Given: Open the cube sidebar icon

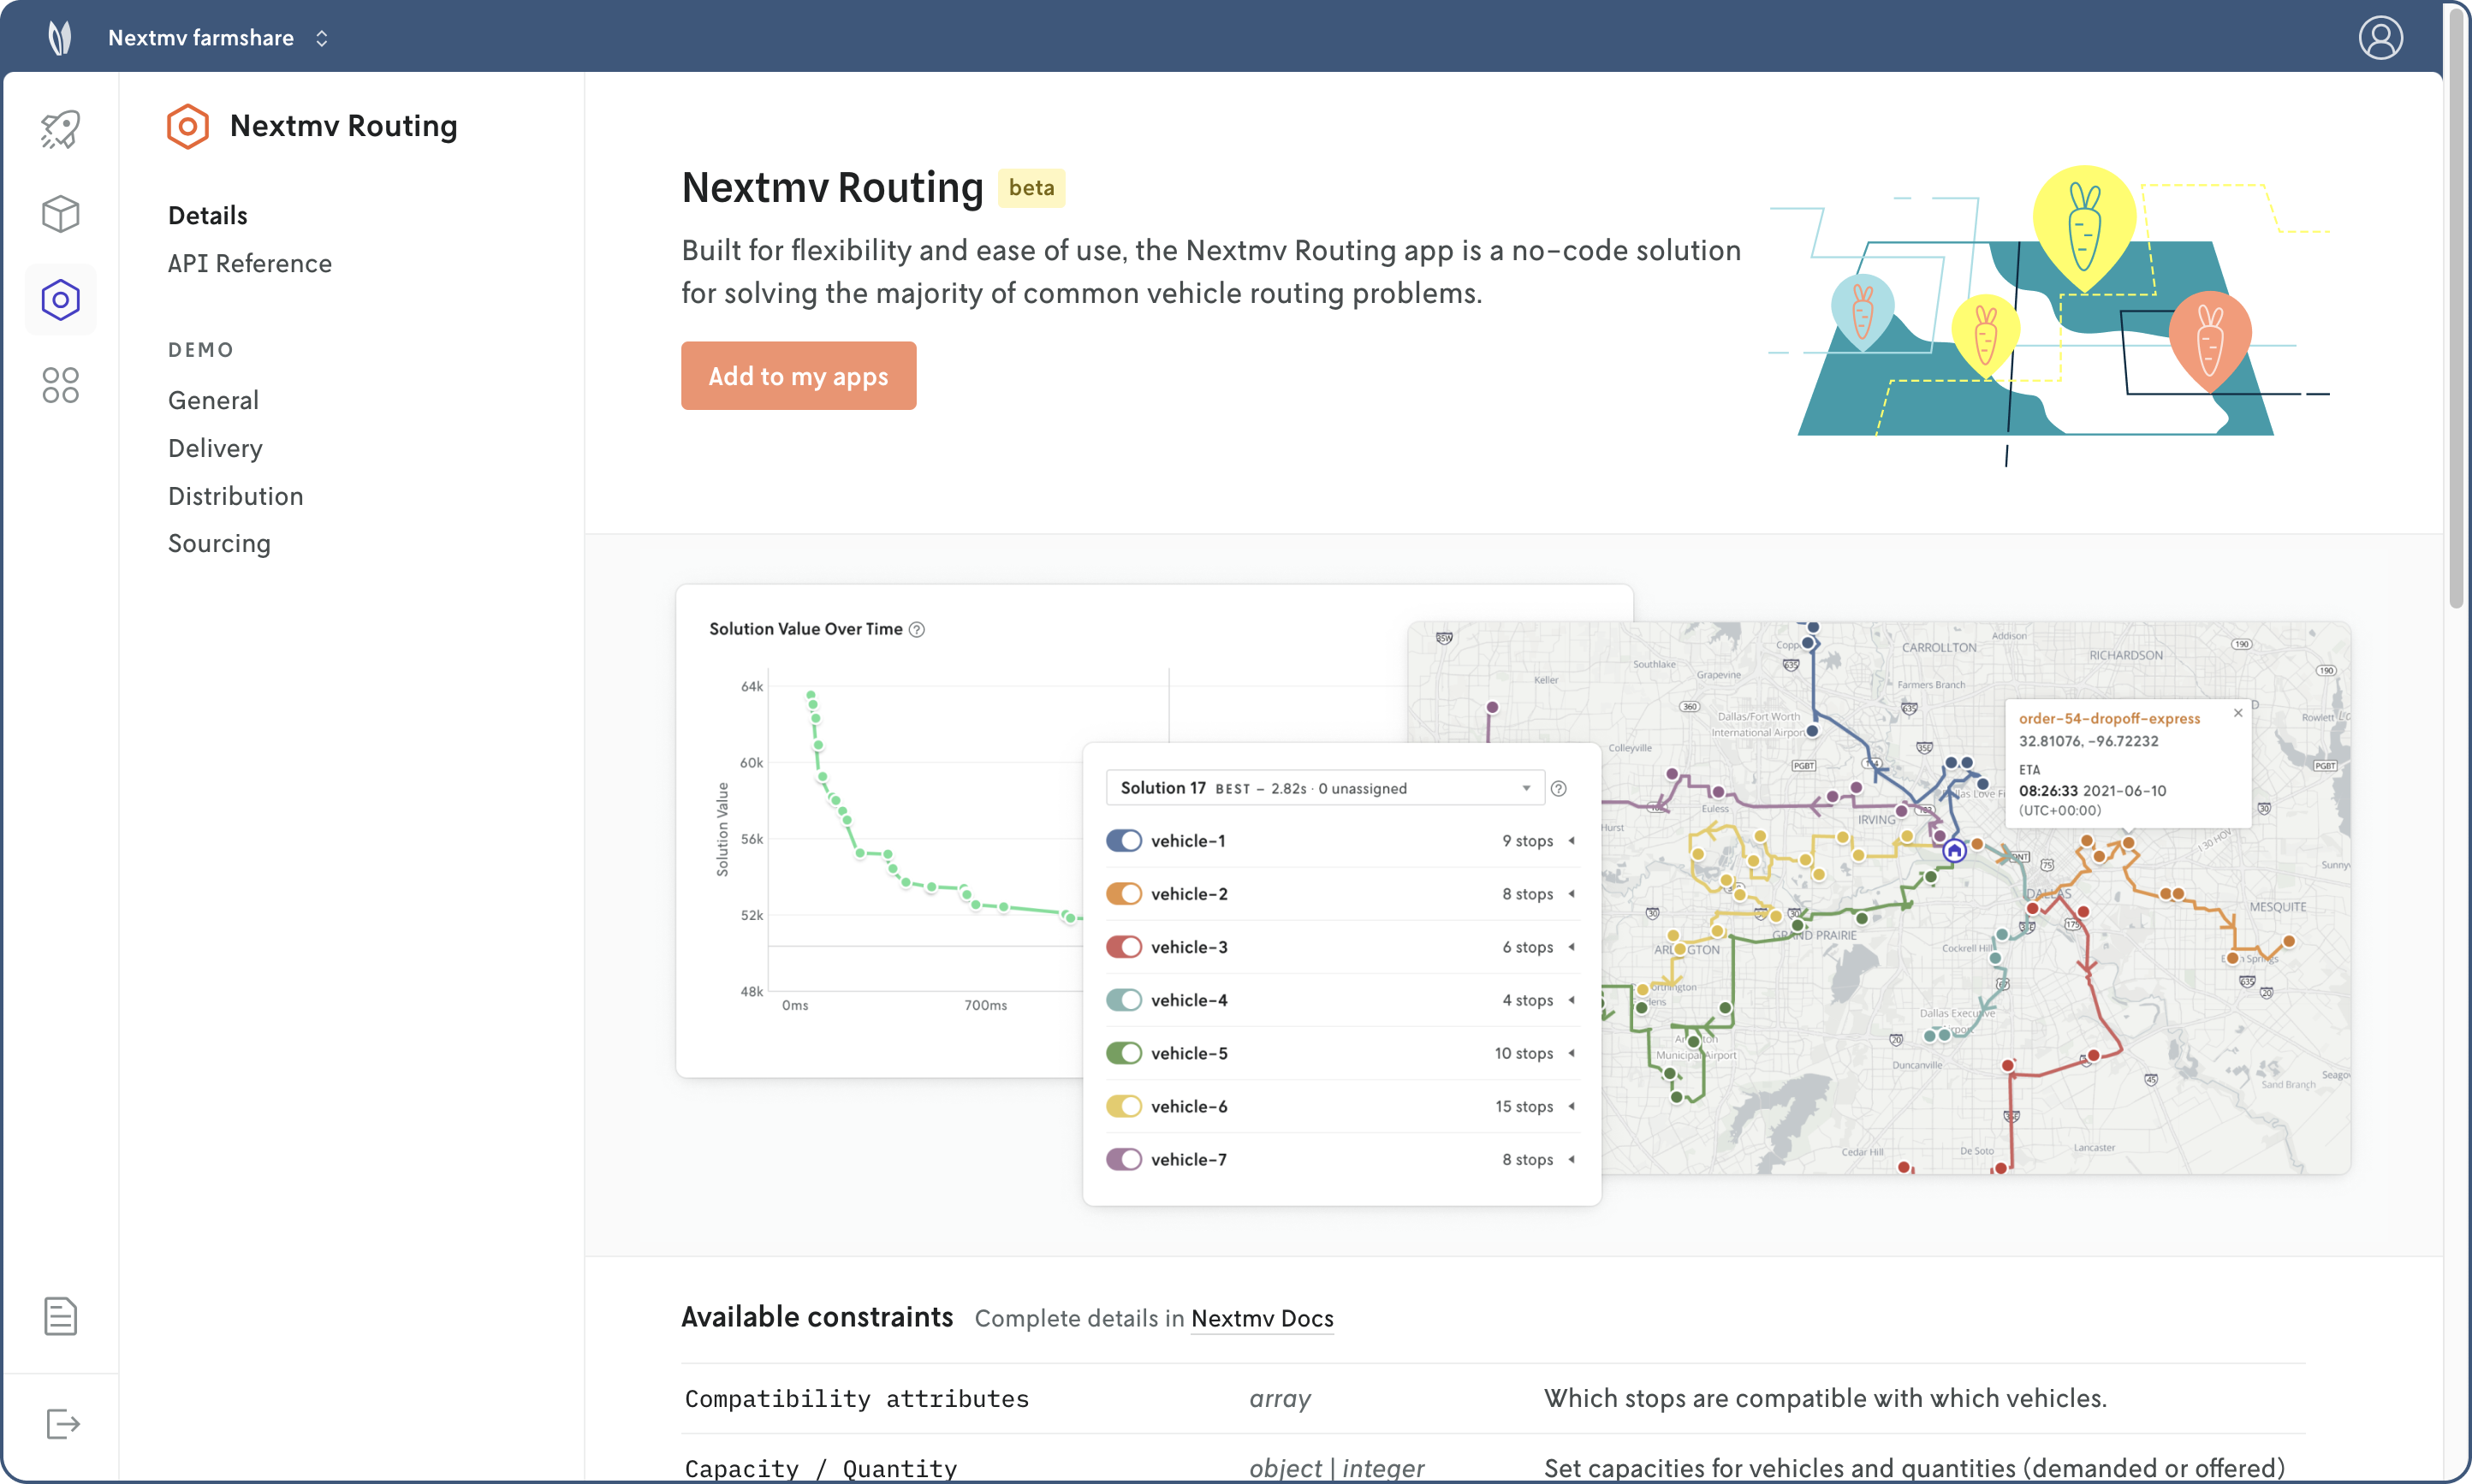Looking at the screenshot, I should (x=60, y=214).
